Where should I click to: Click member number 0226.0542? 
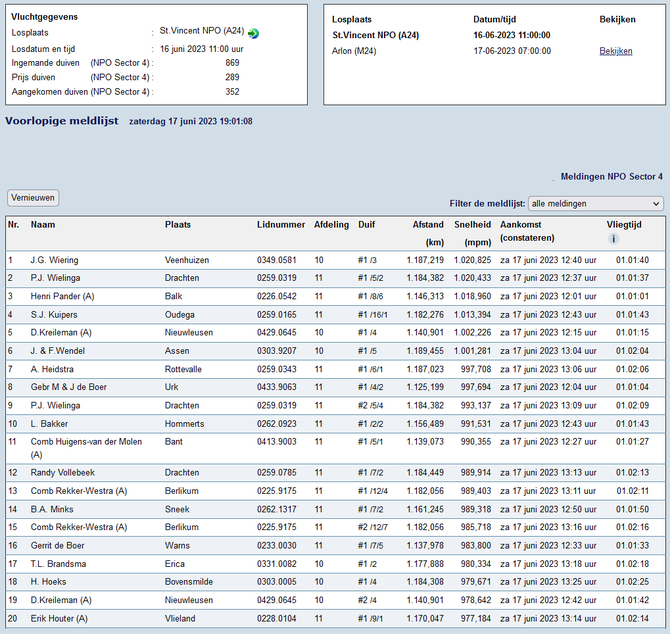[276, 296]
